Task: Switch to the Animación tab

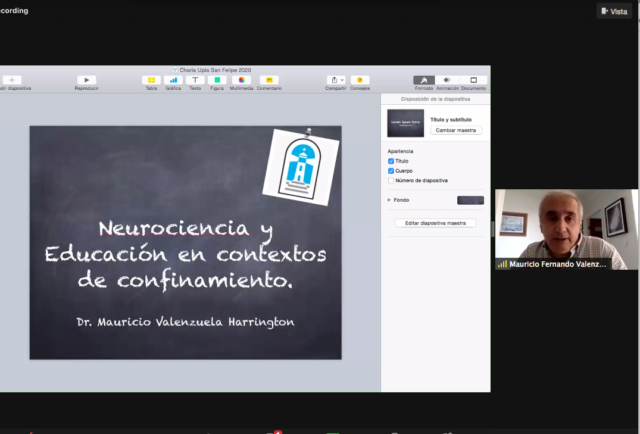Action: point(447,80)
